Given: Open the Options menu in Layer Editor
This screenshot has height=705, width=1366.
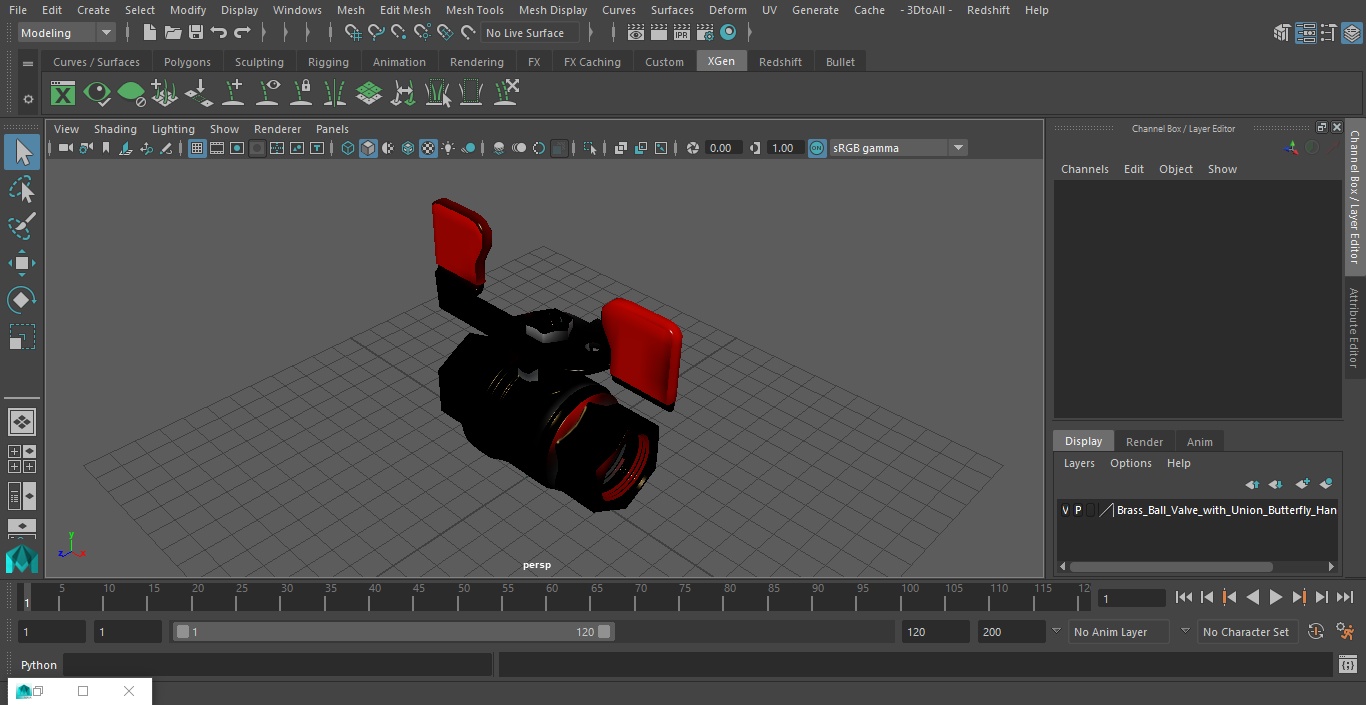Looking at the screenshot, I should coord(1131,463).
